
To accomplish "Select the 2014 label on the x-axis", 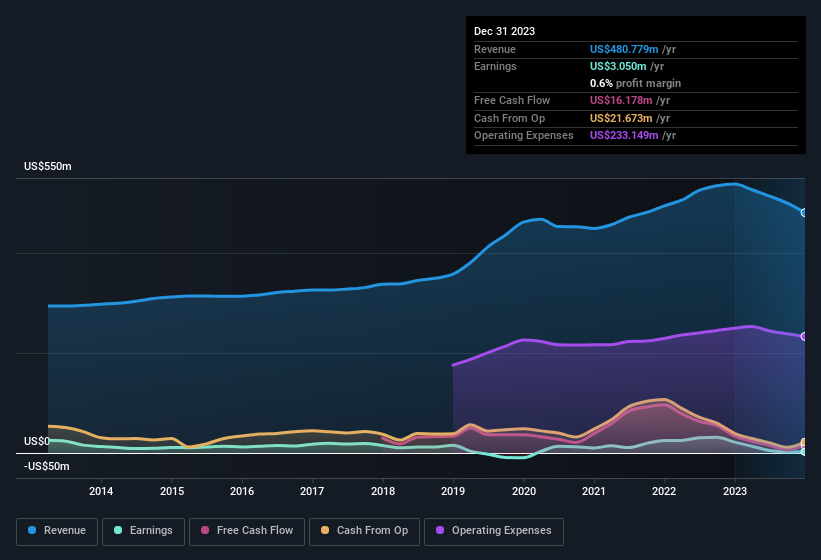I will pyautogui.click(x=101, y=491).
